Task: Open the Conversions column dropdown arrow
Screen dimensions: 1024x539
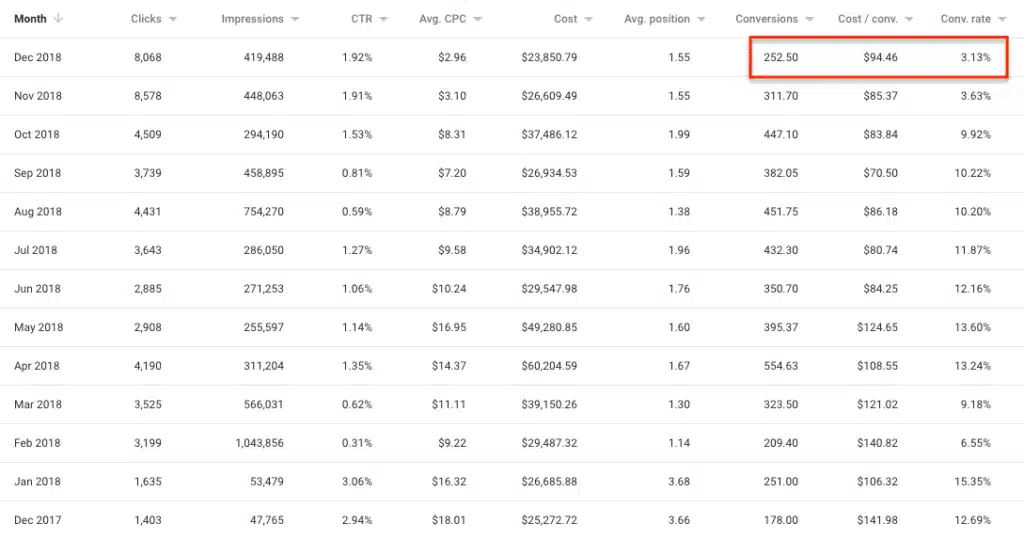Action: tap(809, 19)
